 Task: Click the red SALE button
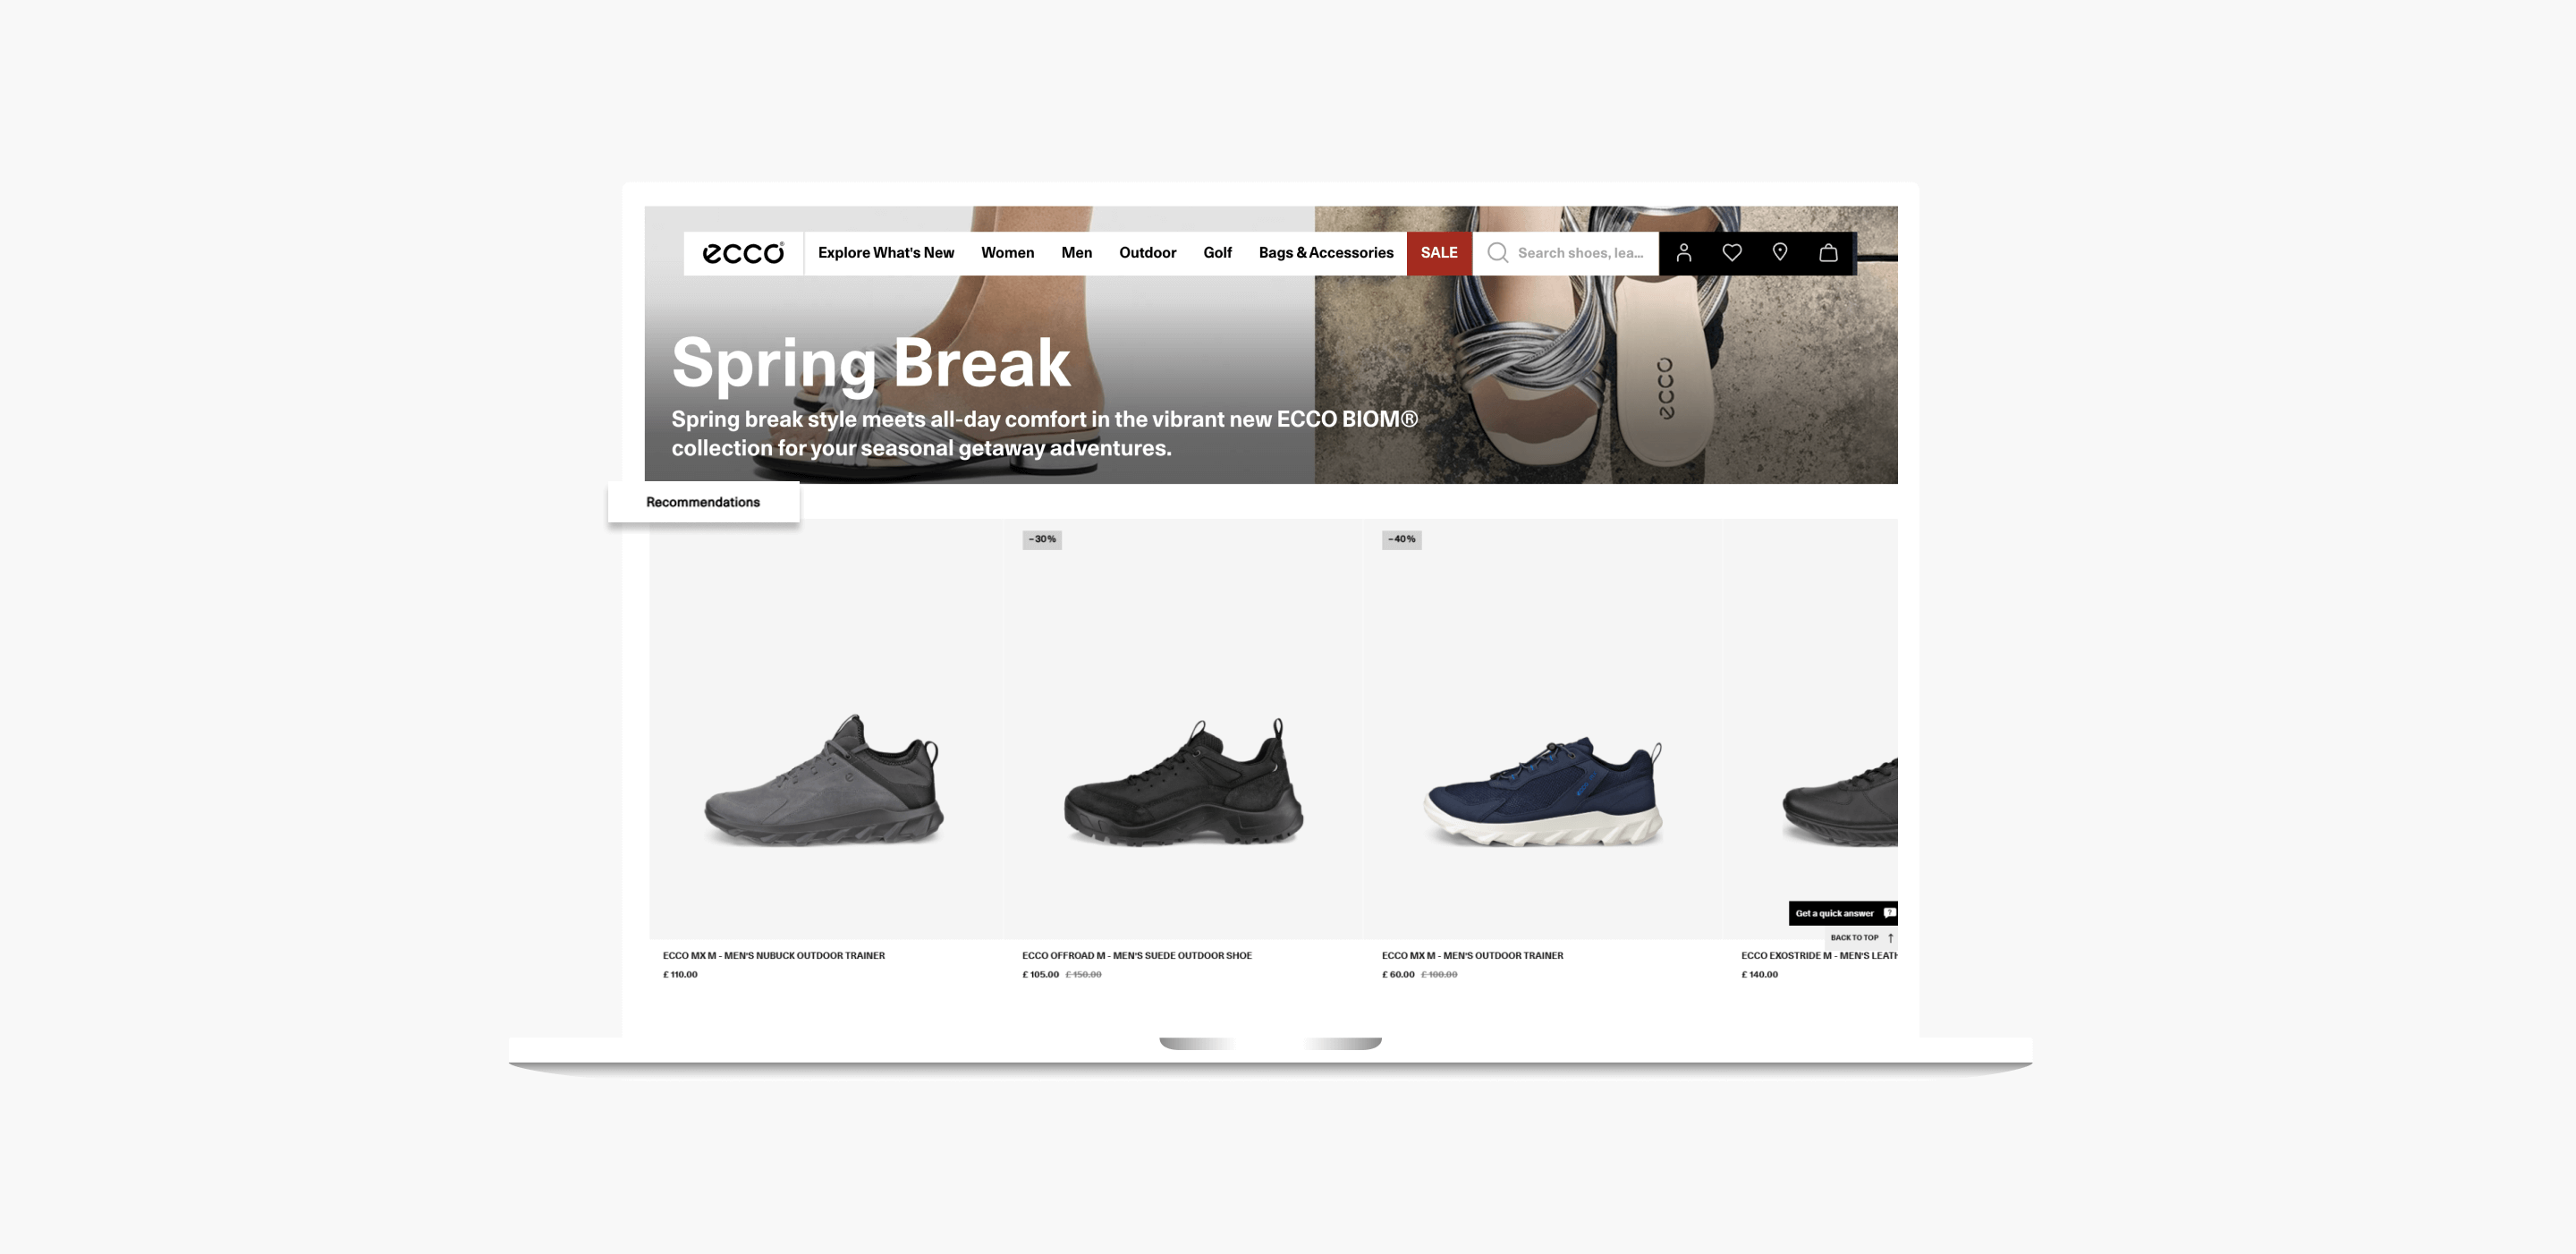1439,253
